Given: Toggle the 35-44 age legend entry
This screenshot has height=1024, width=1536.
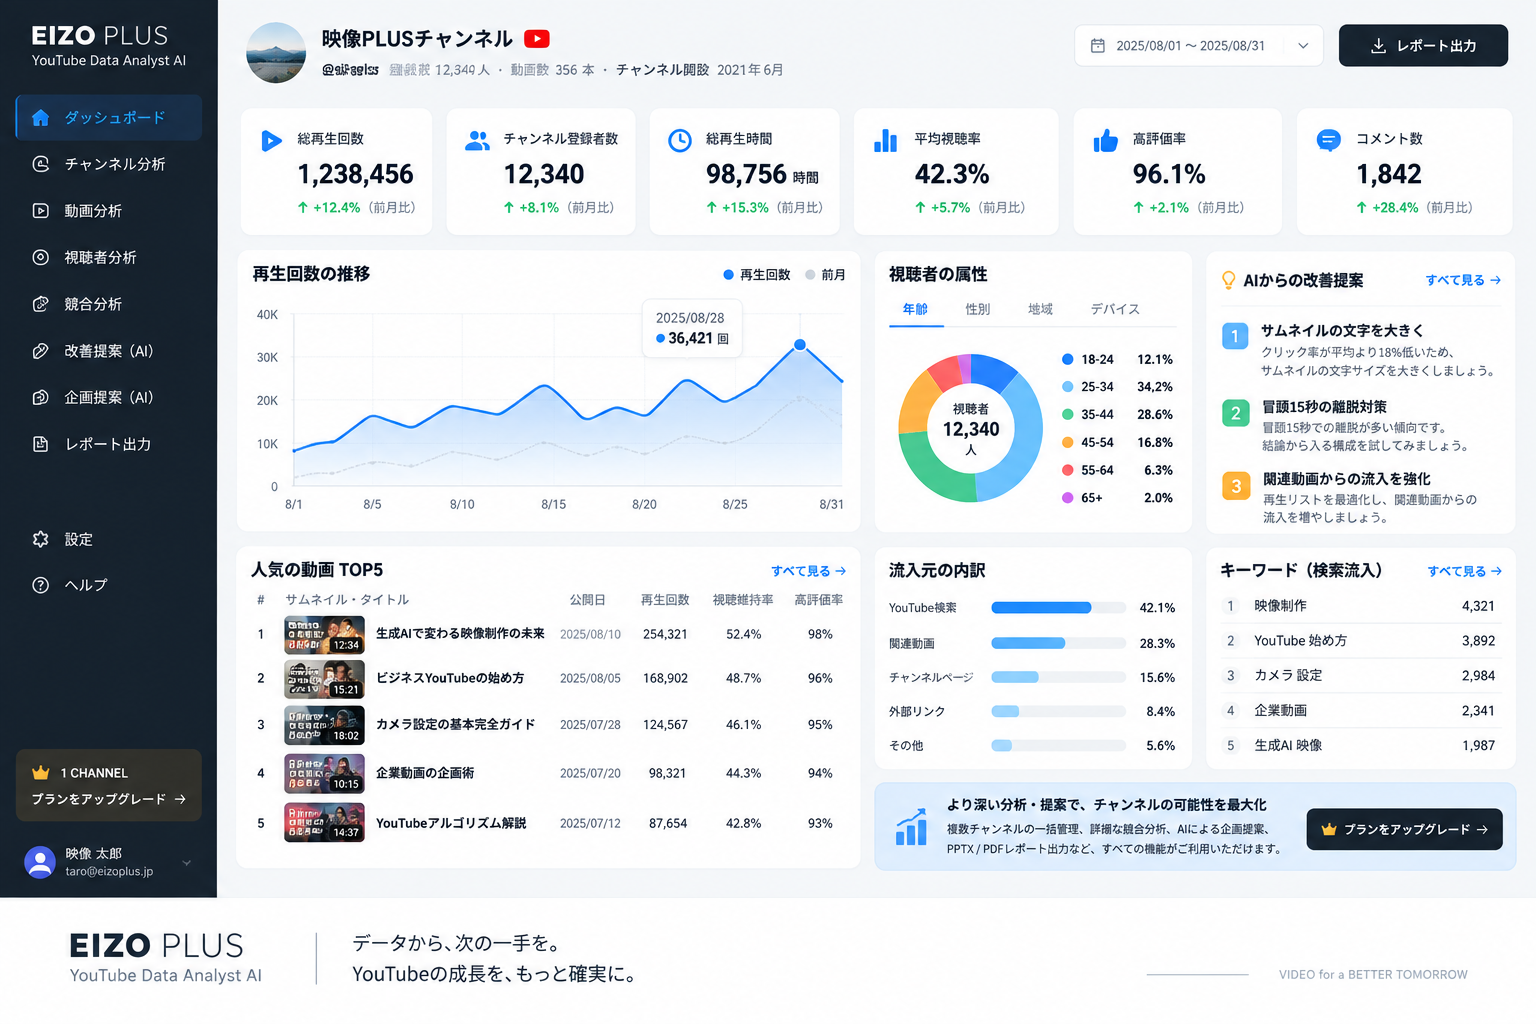Looking at the screenshot, I should [1117, 415].
